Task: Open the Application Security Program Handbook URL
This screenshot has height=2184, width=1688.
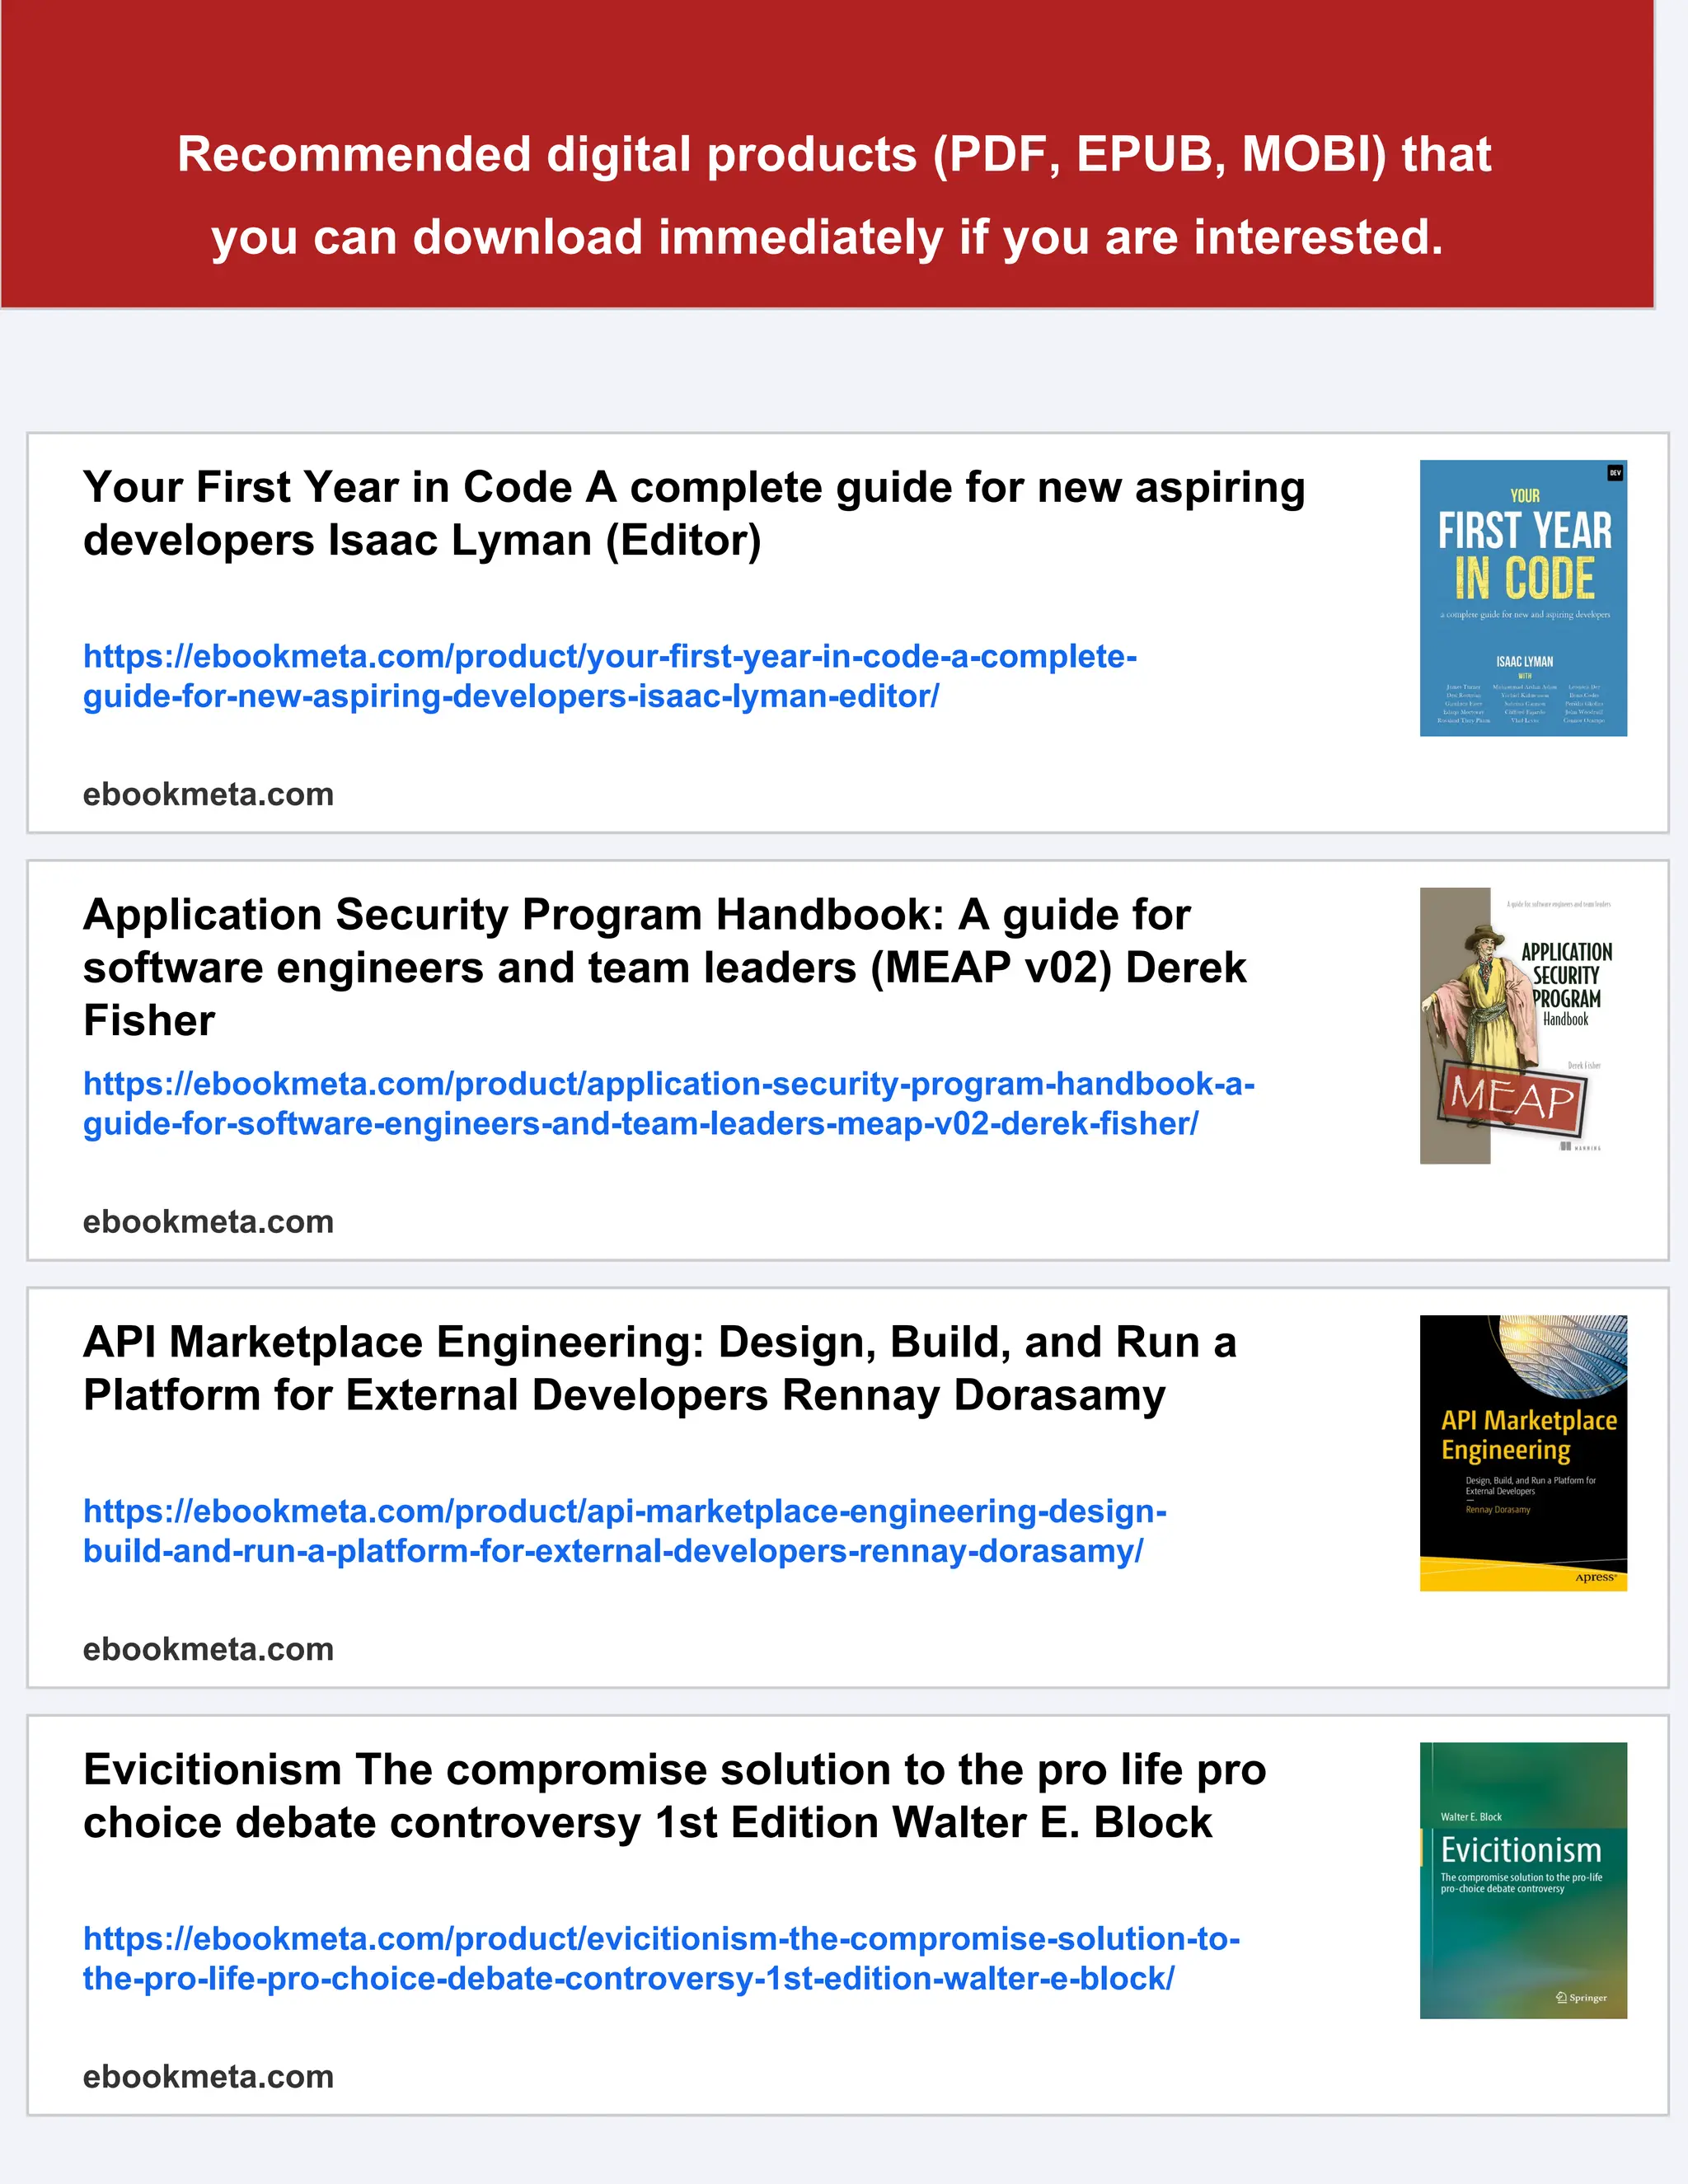Action: (669, 1103)
